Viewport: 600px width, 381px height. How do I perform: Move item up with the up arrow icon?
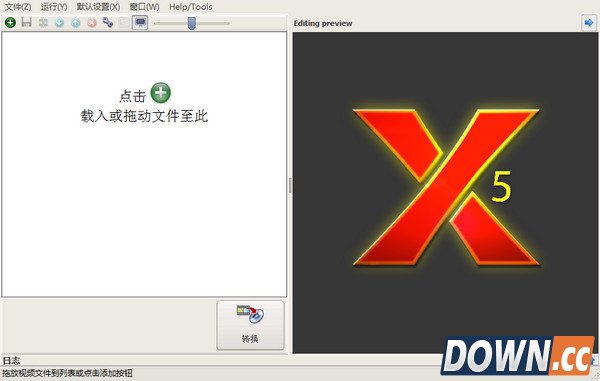(76, 23)
